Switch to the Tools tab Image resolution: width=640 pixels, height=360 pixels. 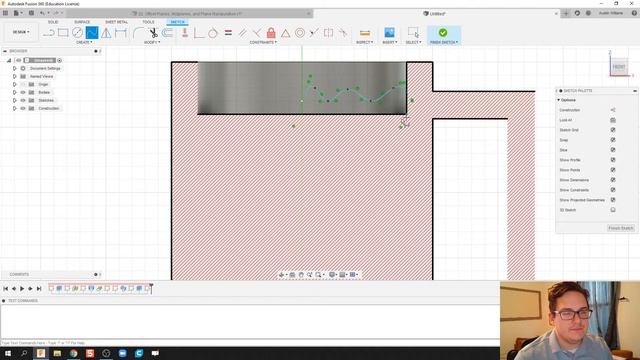coord(148,22)
